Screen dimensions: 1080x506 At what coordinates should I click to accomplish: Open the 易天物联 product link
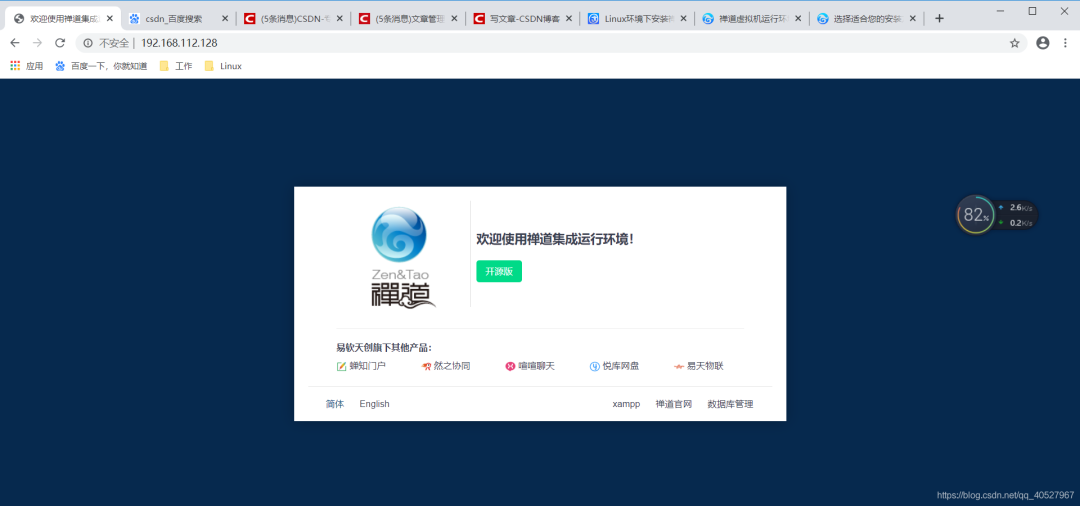[x=698, y=366]
